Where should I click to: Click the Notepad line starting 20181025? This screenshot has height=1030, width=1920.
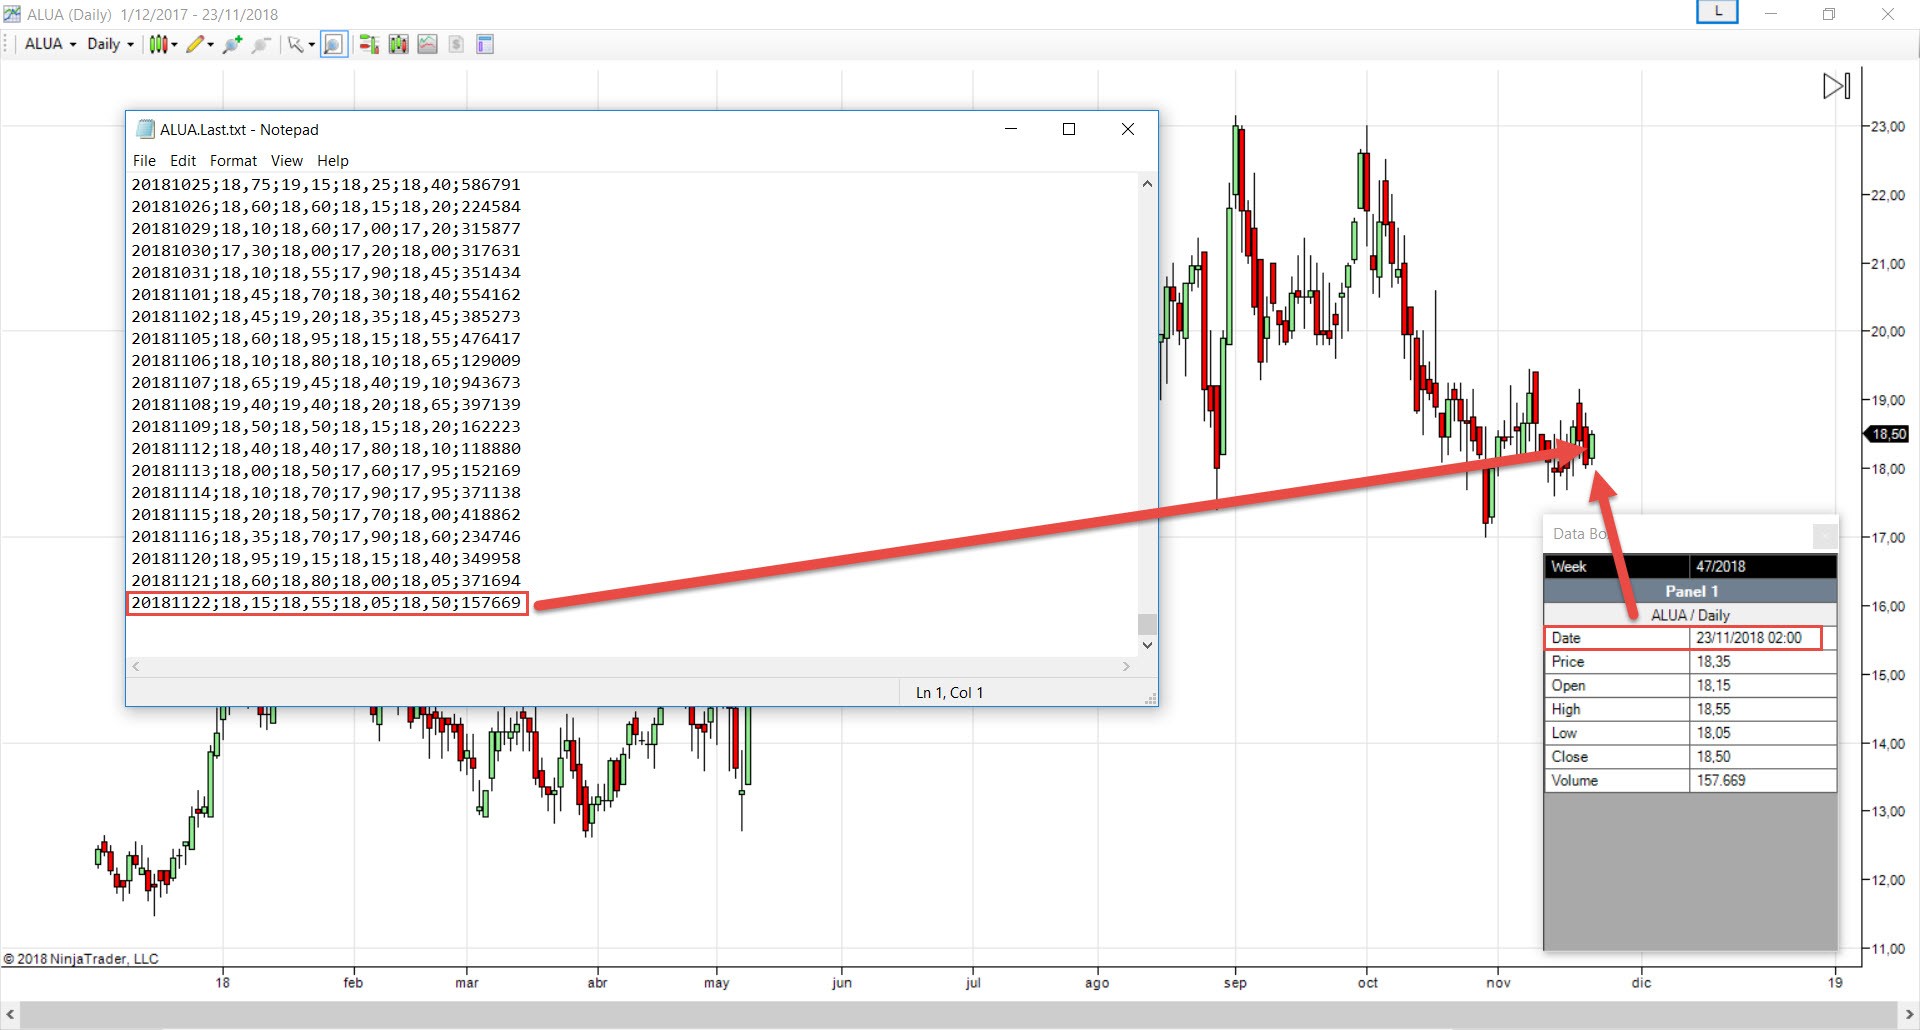pos(326,185)
